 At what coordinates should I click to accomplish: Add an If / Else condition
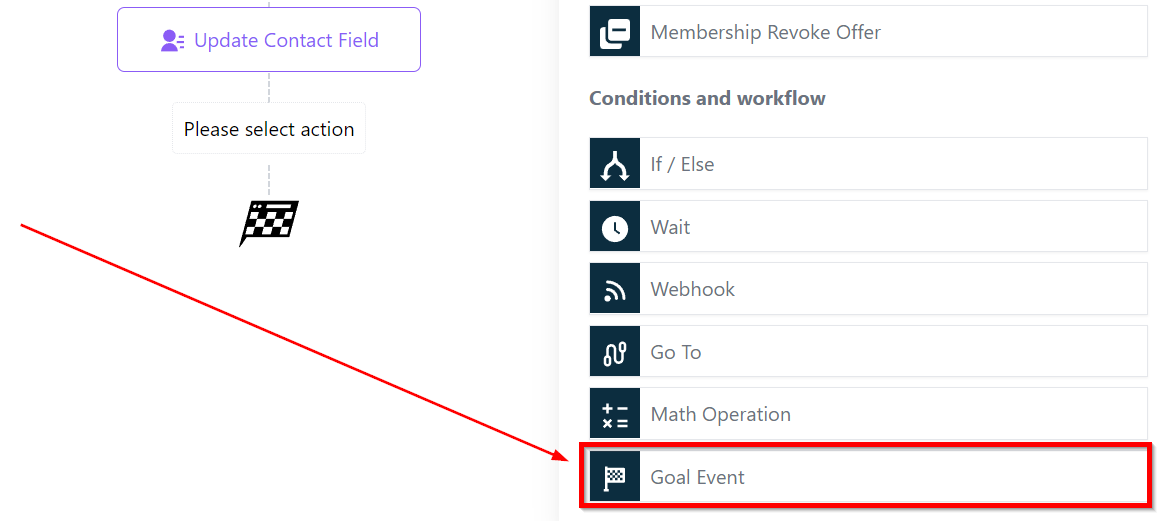(x=682, y=164)
